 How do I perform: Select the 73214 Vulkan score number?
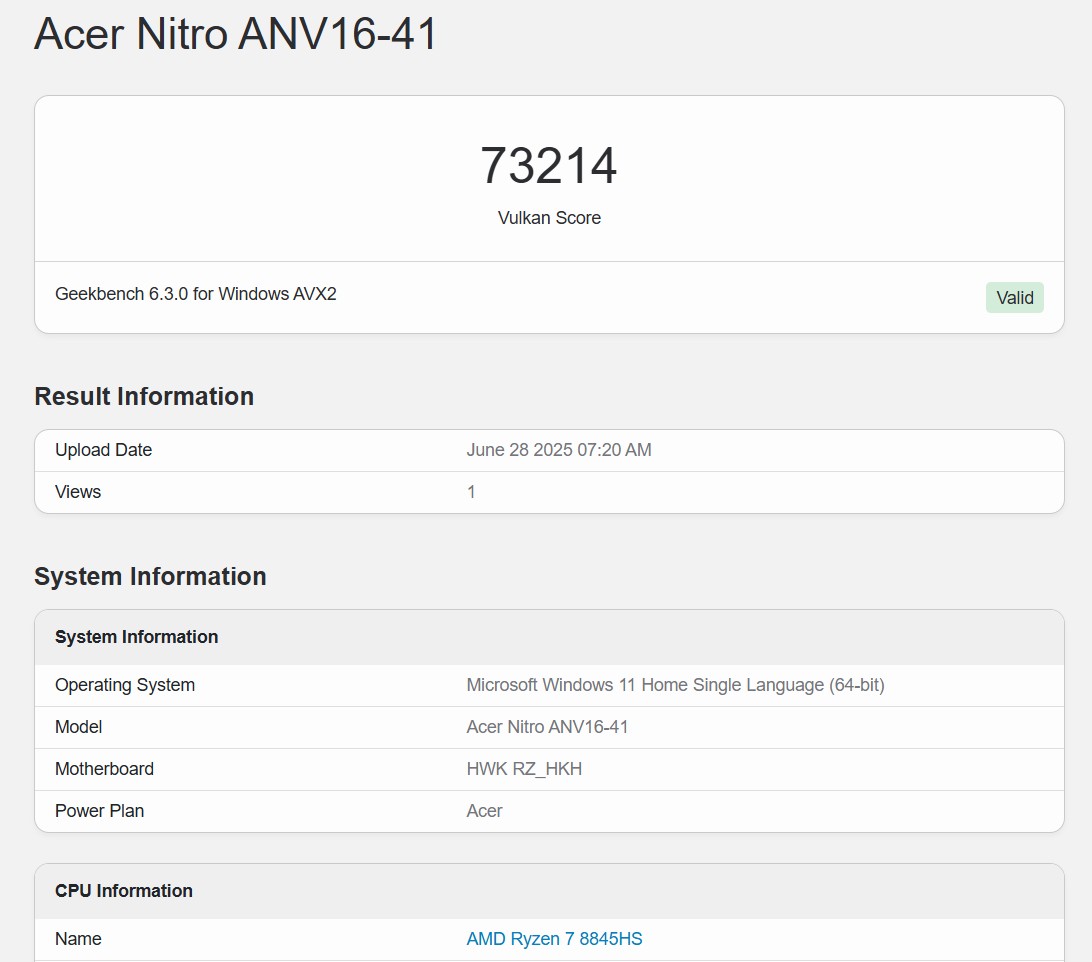click(549, 166)
